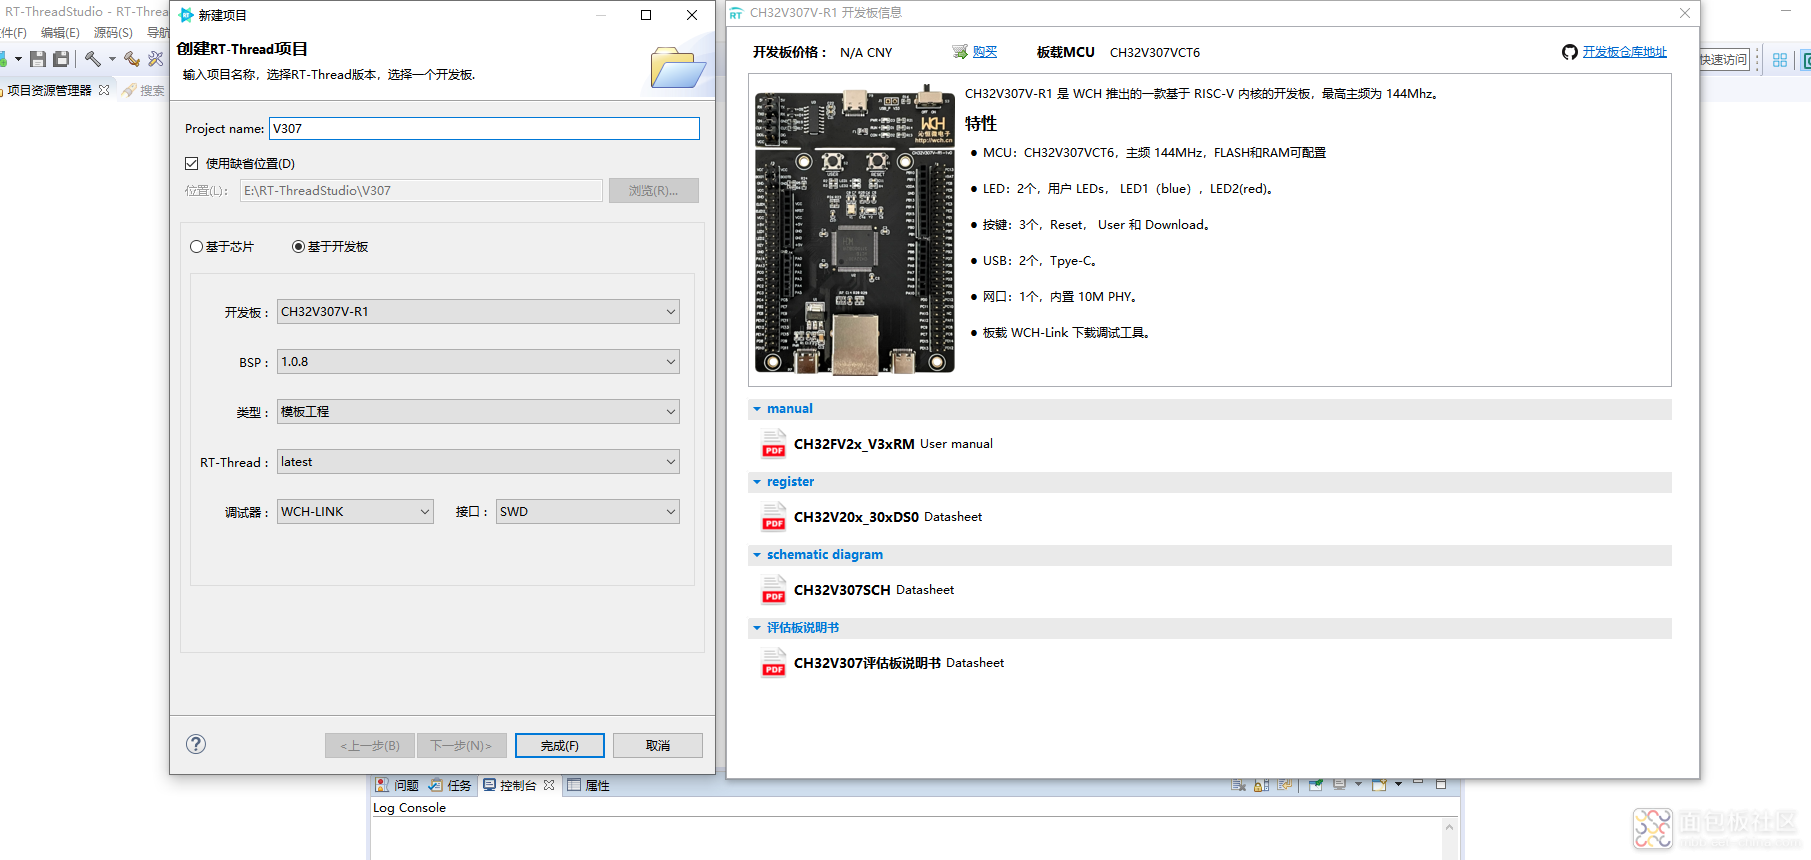Click the PDF icon for CH32V307SCH schematic
Viewport: 1811px width, 860px height.
tap(773, 589)
